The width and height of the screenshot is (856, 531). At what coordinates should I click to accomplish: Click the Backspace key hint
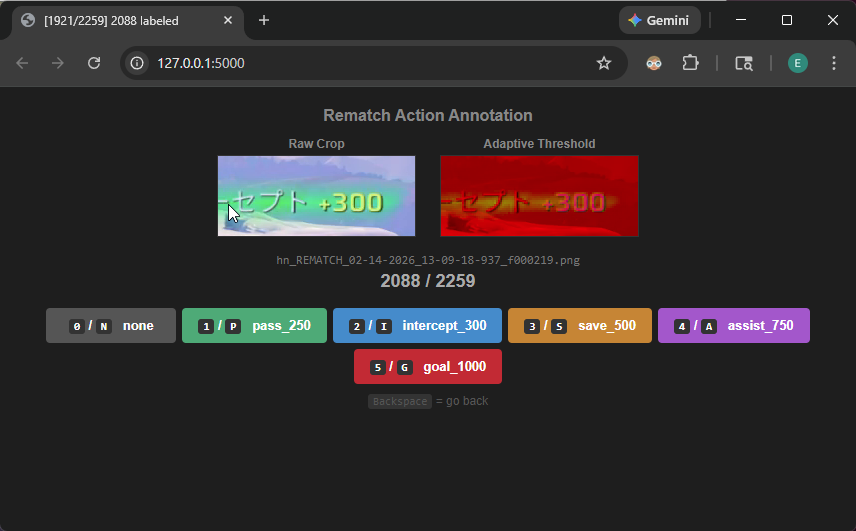[x=400, y=401]
